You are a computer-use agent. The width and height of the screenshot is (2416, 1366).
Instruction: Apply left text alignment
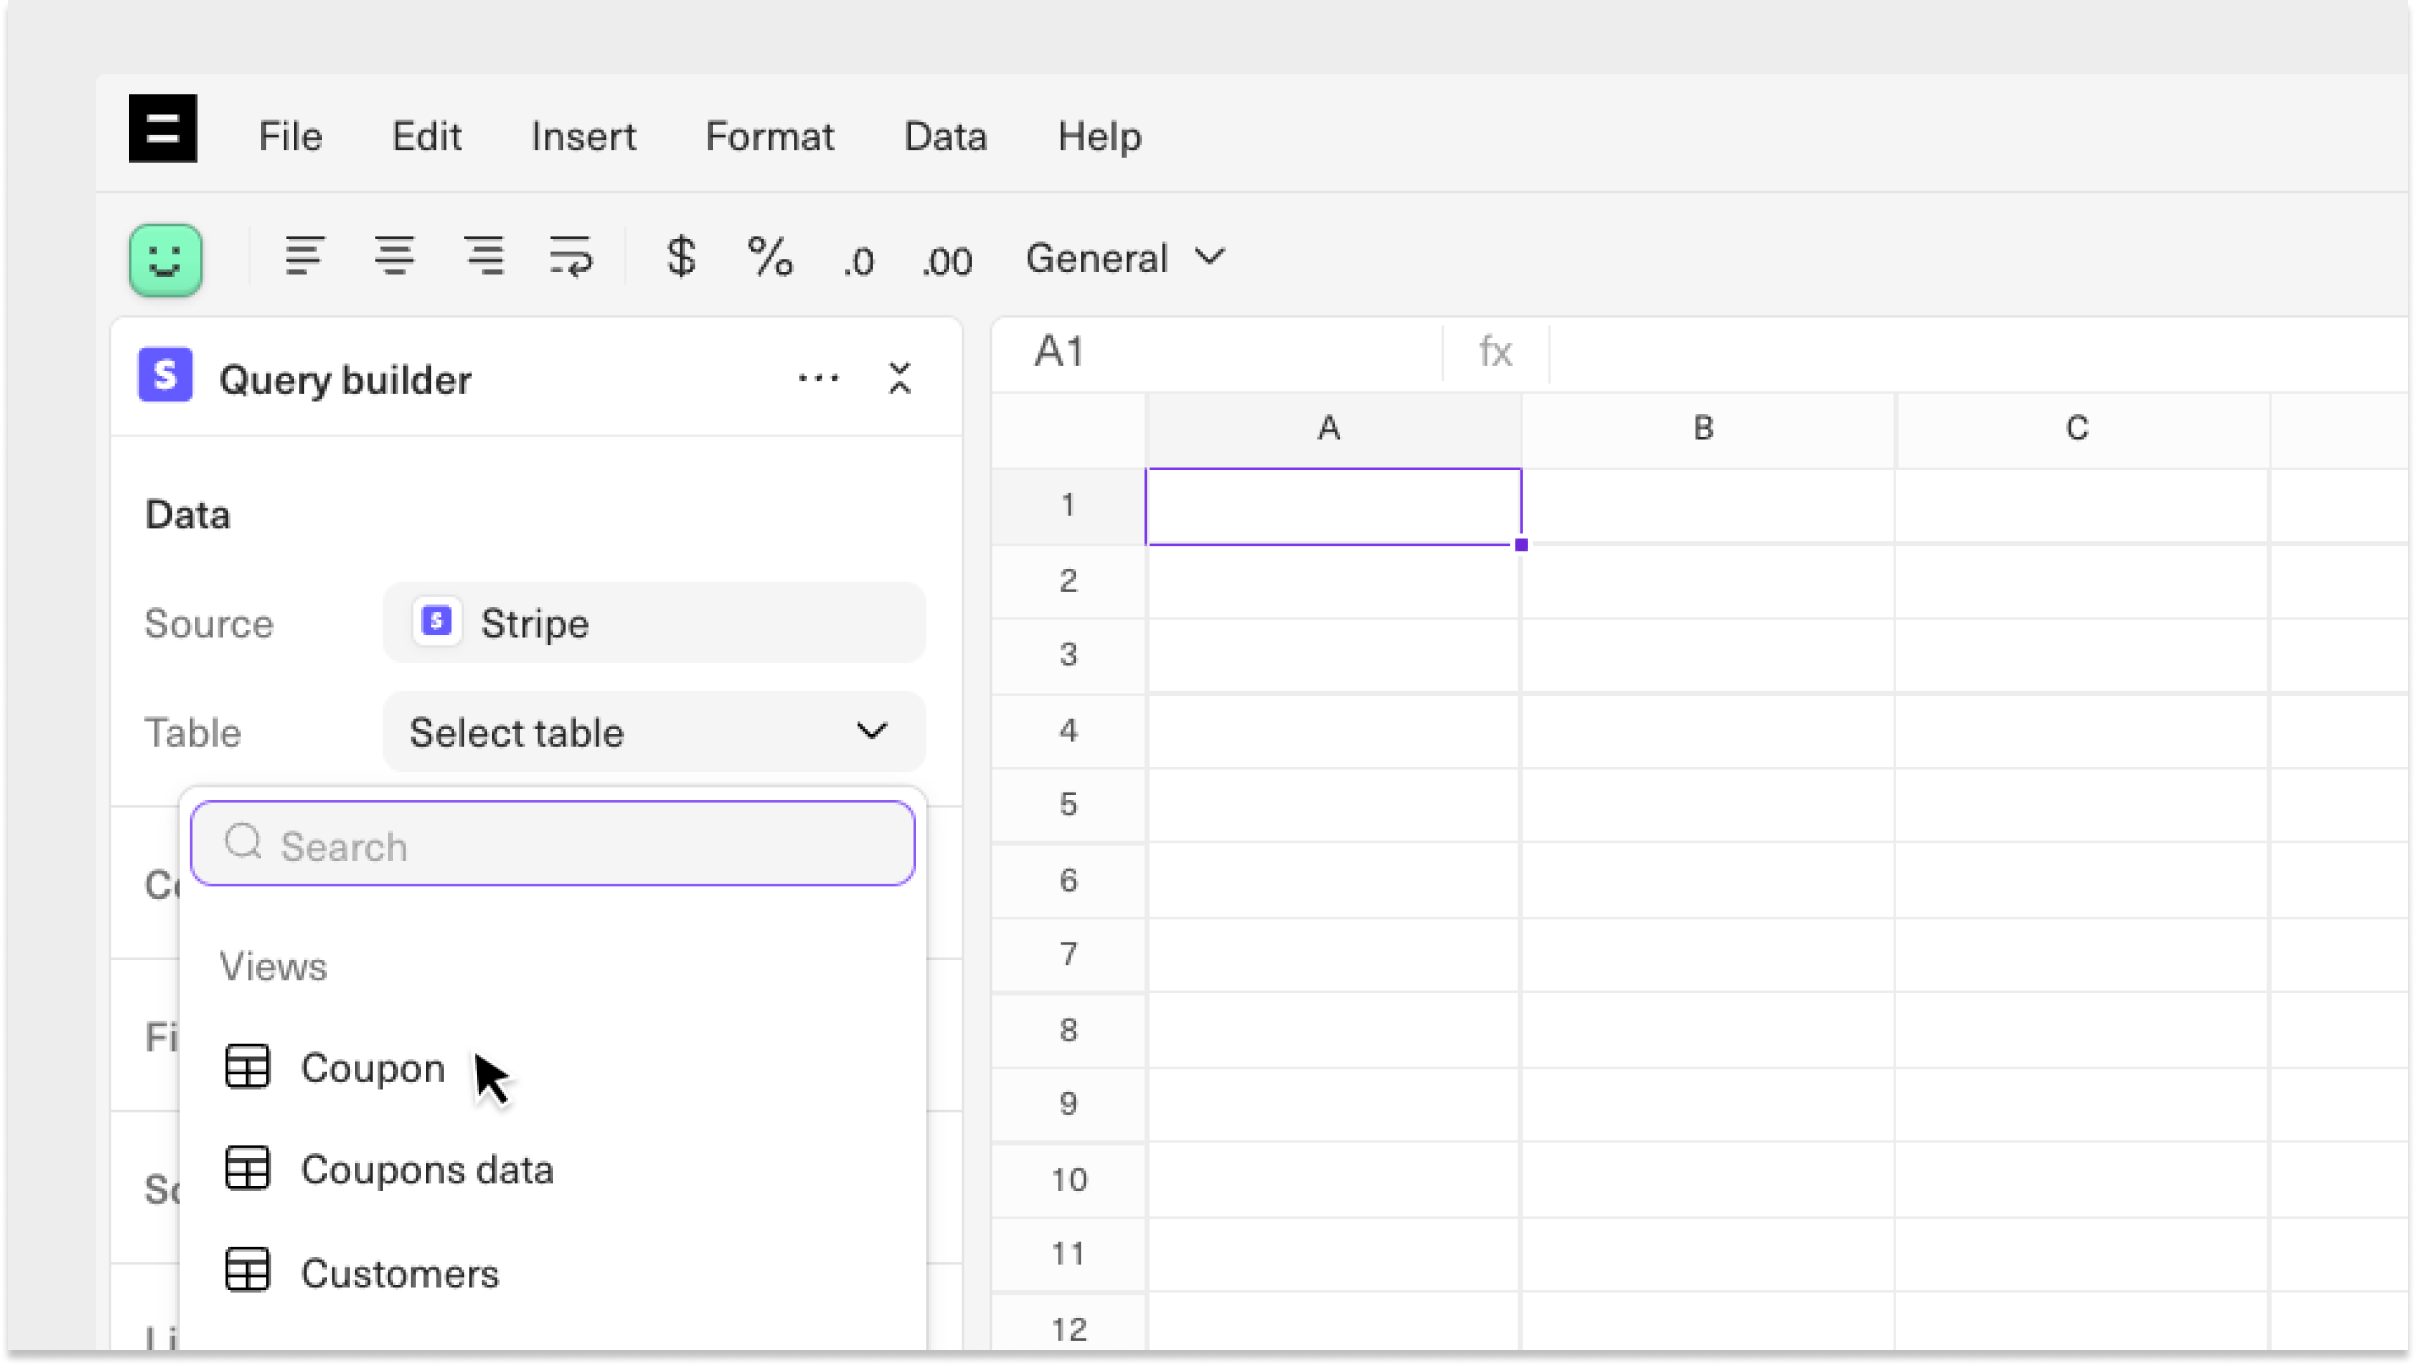click(304, 257)
